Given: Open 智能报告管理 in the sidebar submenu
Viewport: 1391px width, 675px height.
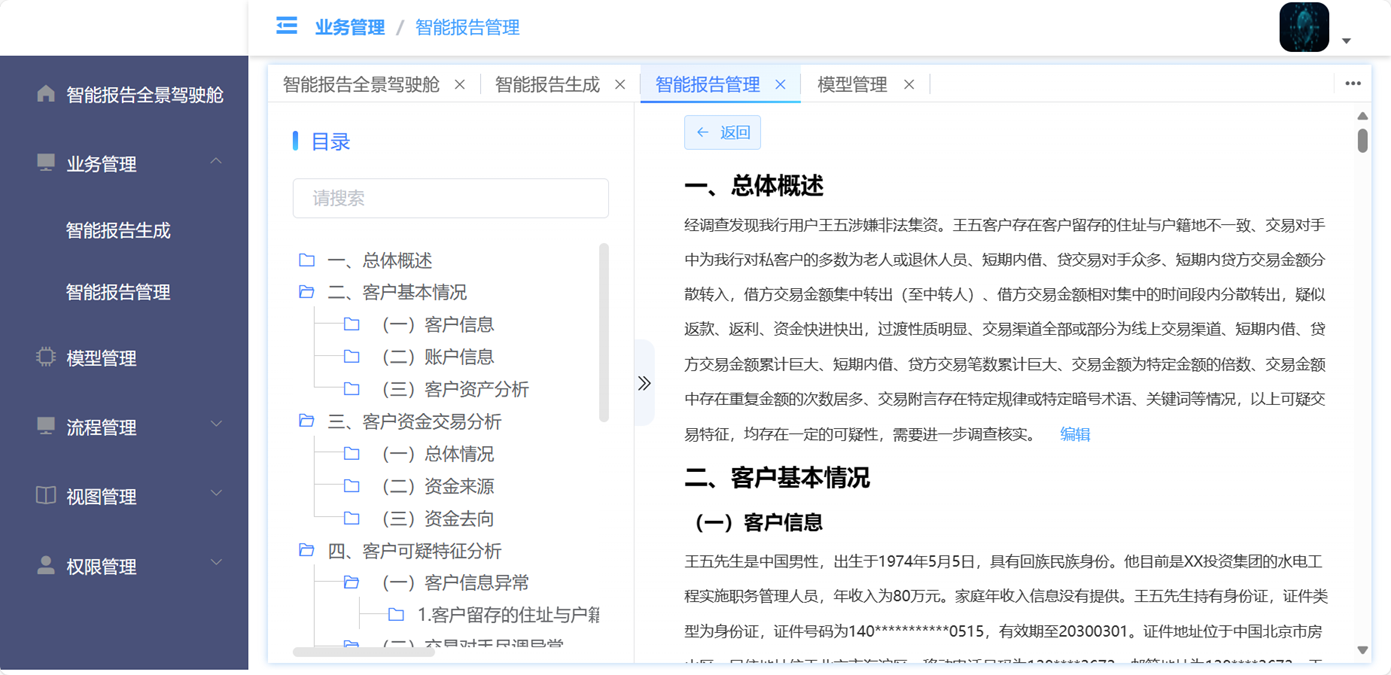Looking at the screenshot, I should point(118,292).
